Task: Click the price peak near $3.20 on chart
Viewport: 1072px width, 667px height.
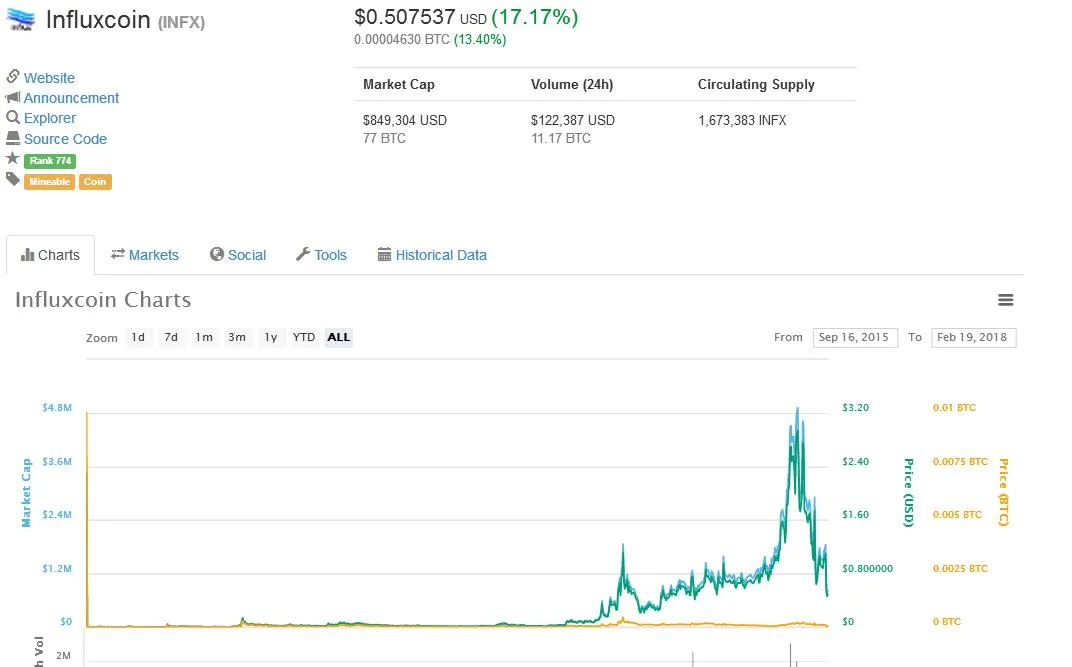Action: 797,409
